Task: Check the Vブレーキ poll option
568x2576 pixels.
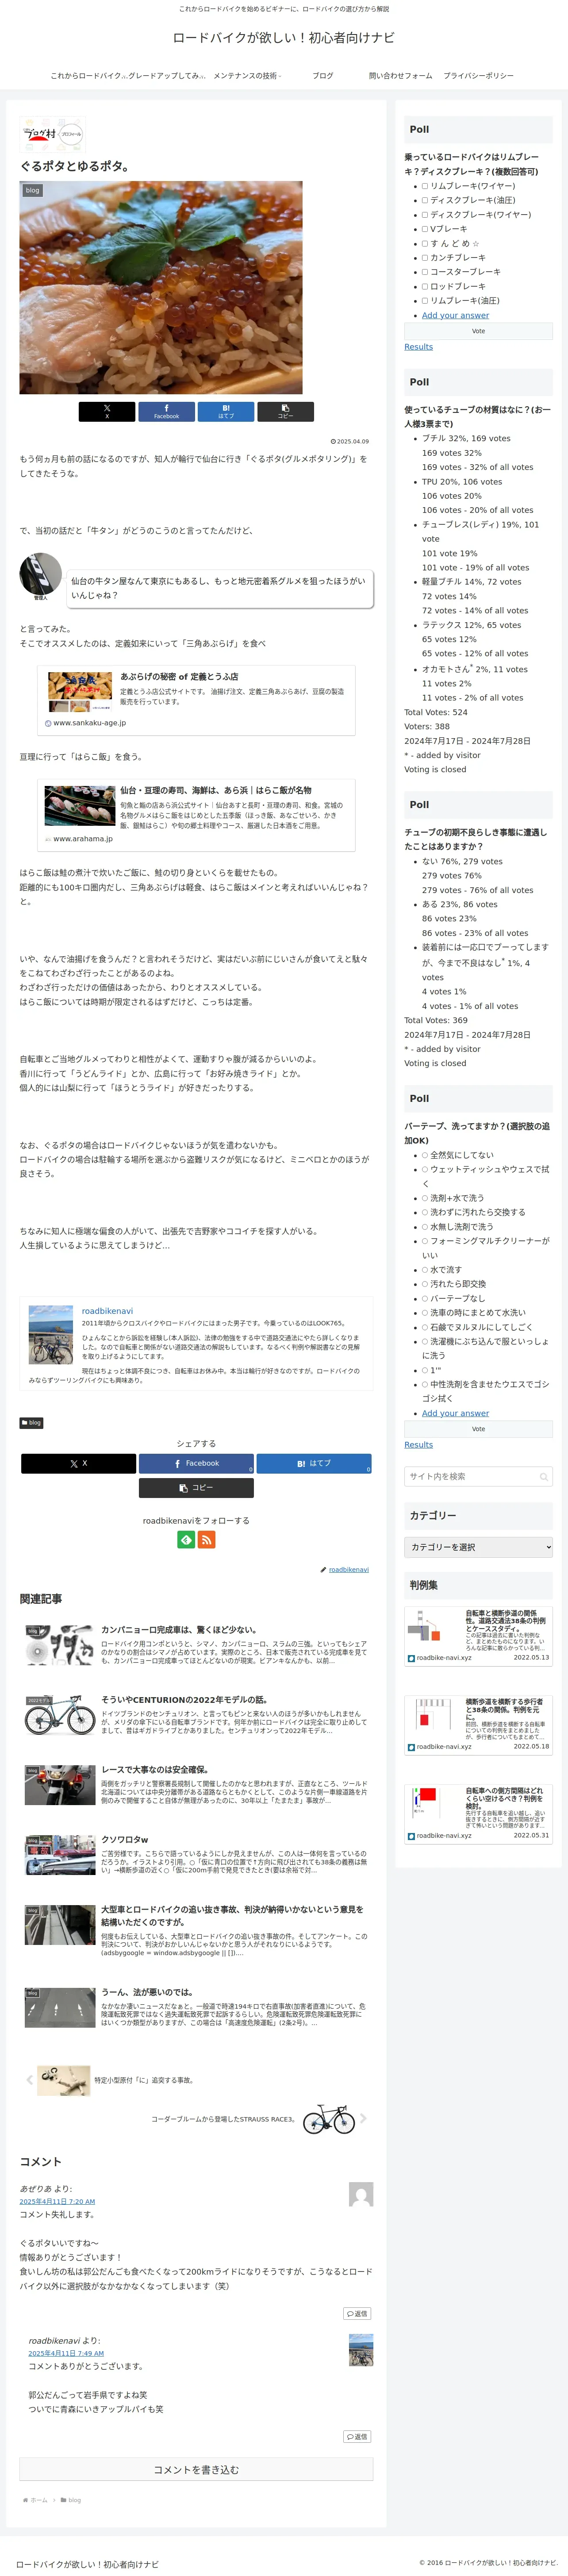Action: 425,229
